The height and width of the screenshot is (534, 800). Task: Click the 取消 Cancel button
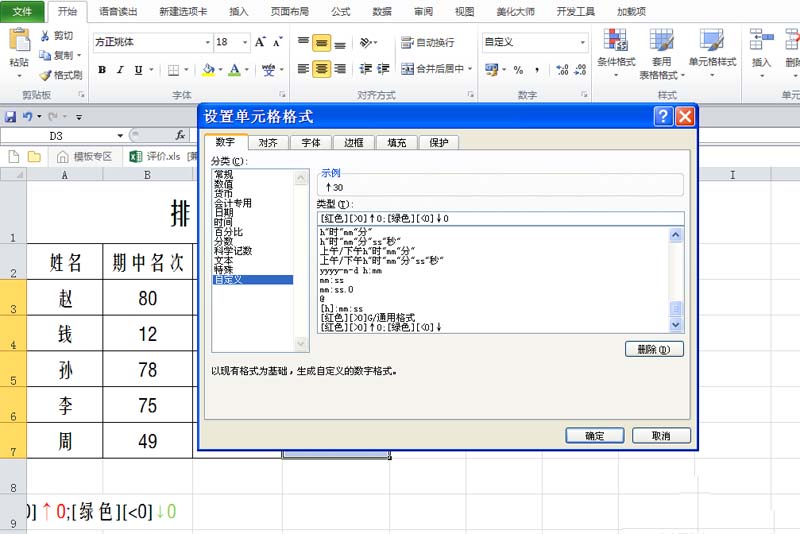(x=661, y=436)
